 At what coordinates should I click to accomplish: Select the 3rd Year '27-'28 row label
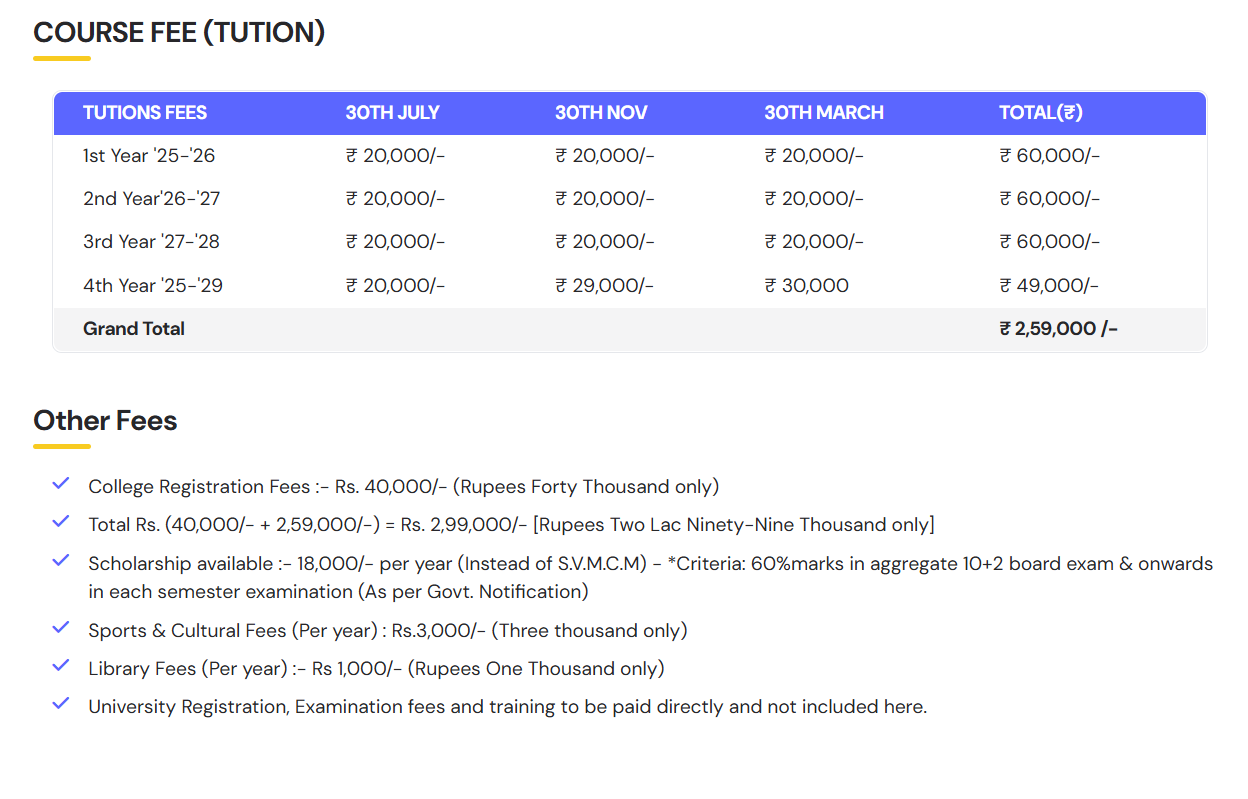[x=151, y=242]
